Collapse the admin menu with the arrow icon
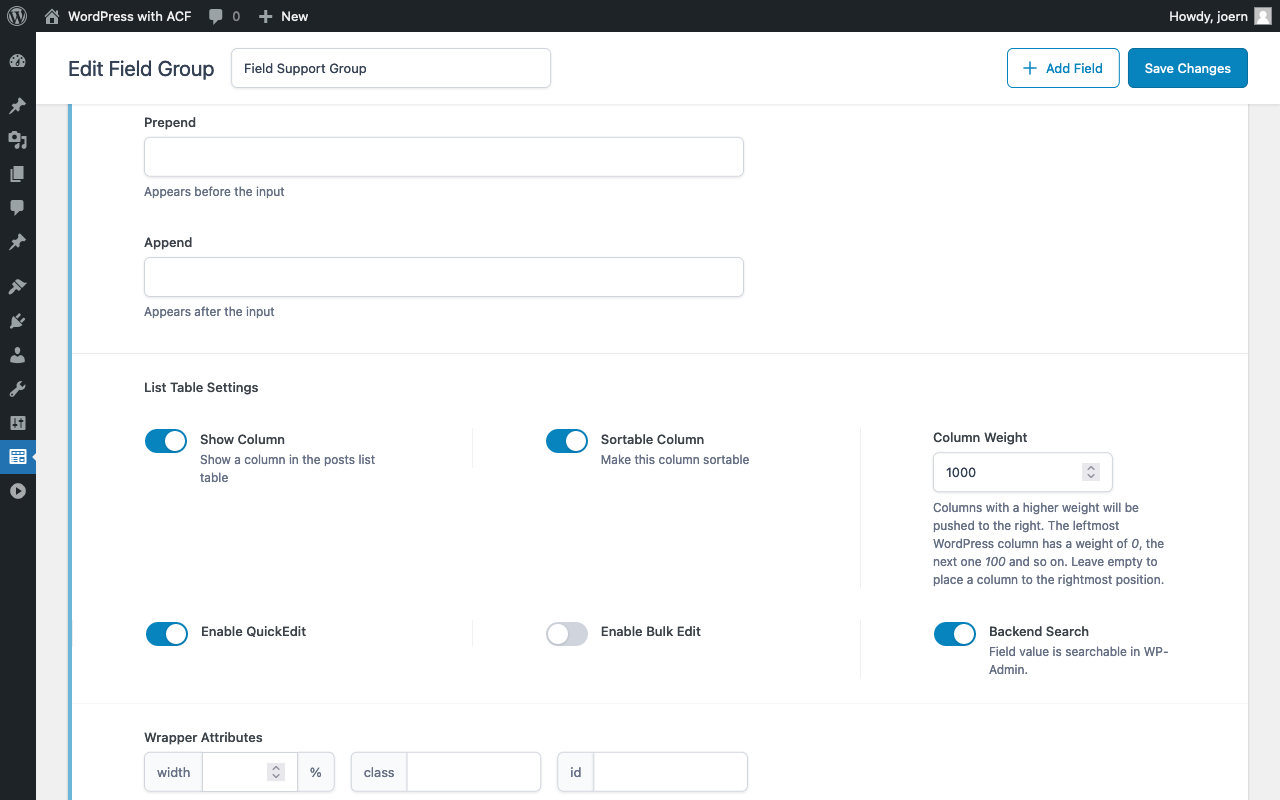This screenshot has width=1280, height=800. tap(17, 491)
